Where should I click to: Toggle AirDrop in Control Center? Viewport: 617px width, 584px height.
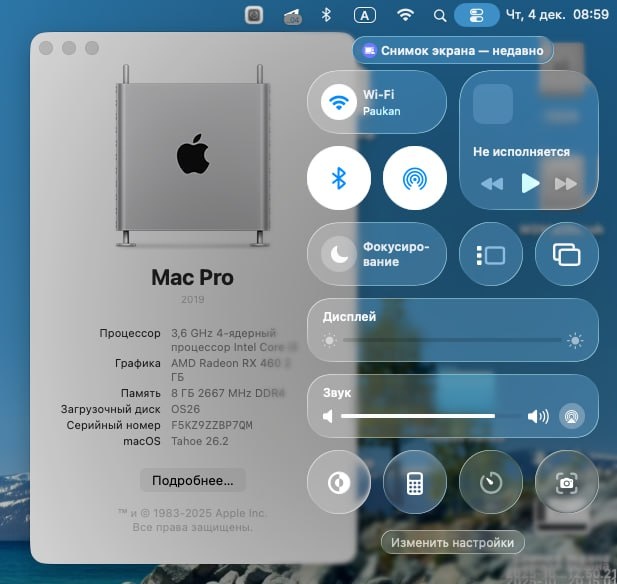[415, 178]
